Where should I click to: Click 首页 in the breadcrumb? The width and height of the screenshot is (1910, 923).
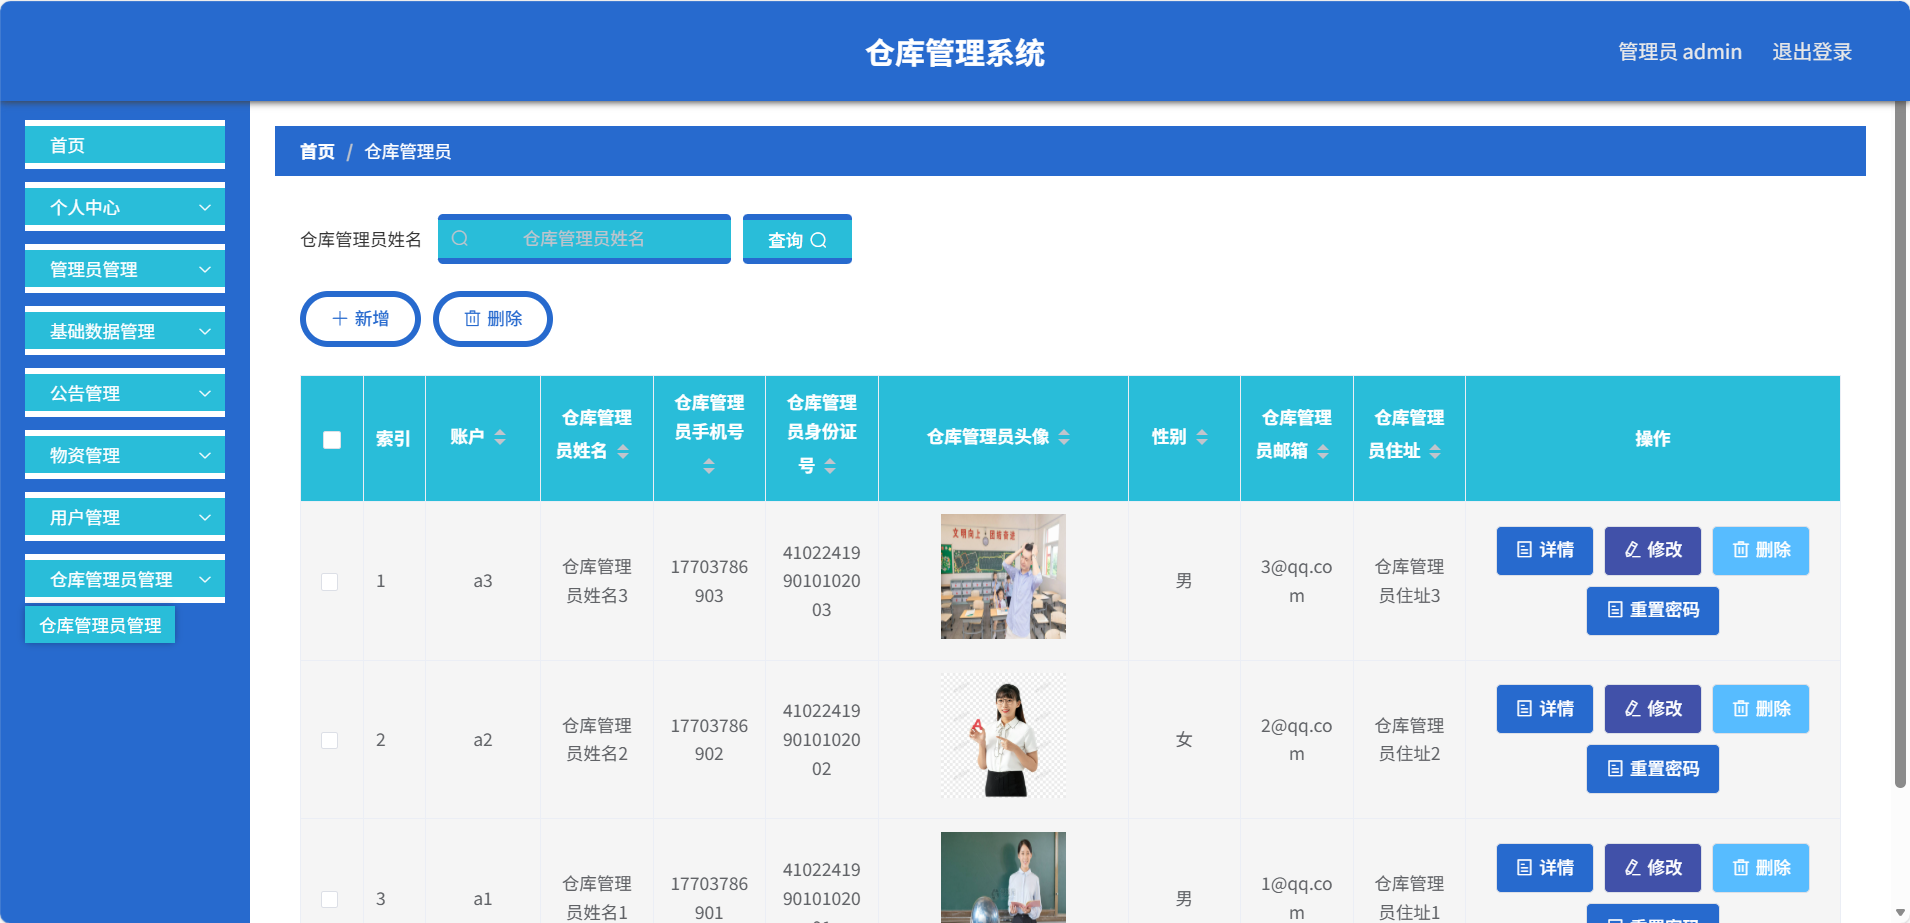click(x=317, y=151)
